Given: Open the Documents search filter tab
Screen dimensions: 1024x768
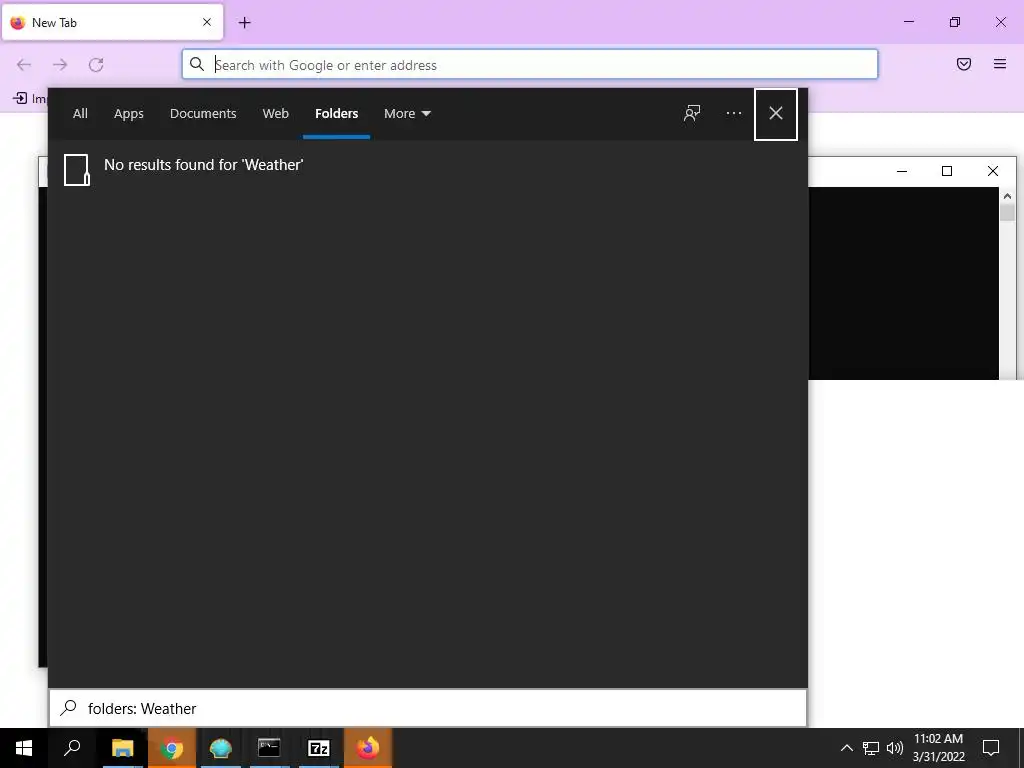Looking at the screenshot, I should pos(203,114).
